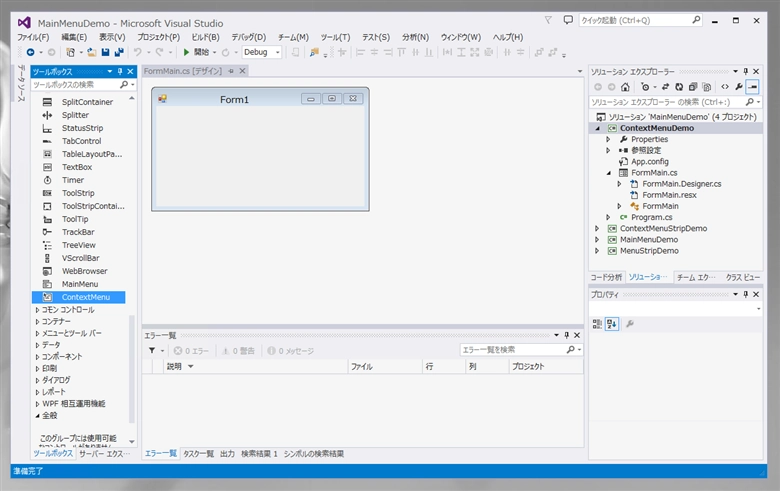This screenshot has width=780, height=491.
Task: Click the notifications flag icon in title bar
Action: click(x=548, y=20)
